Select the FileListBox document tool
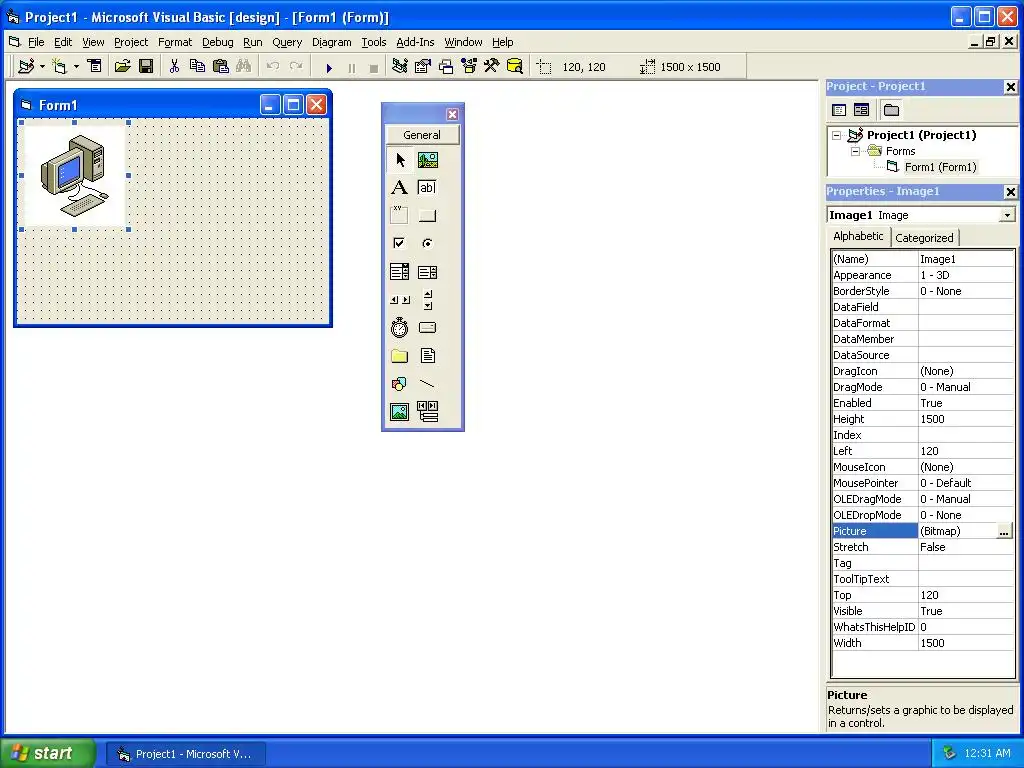The image size is (1024, 768). pyautogui.click(x=428, y=356)
